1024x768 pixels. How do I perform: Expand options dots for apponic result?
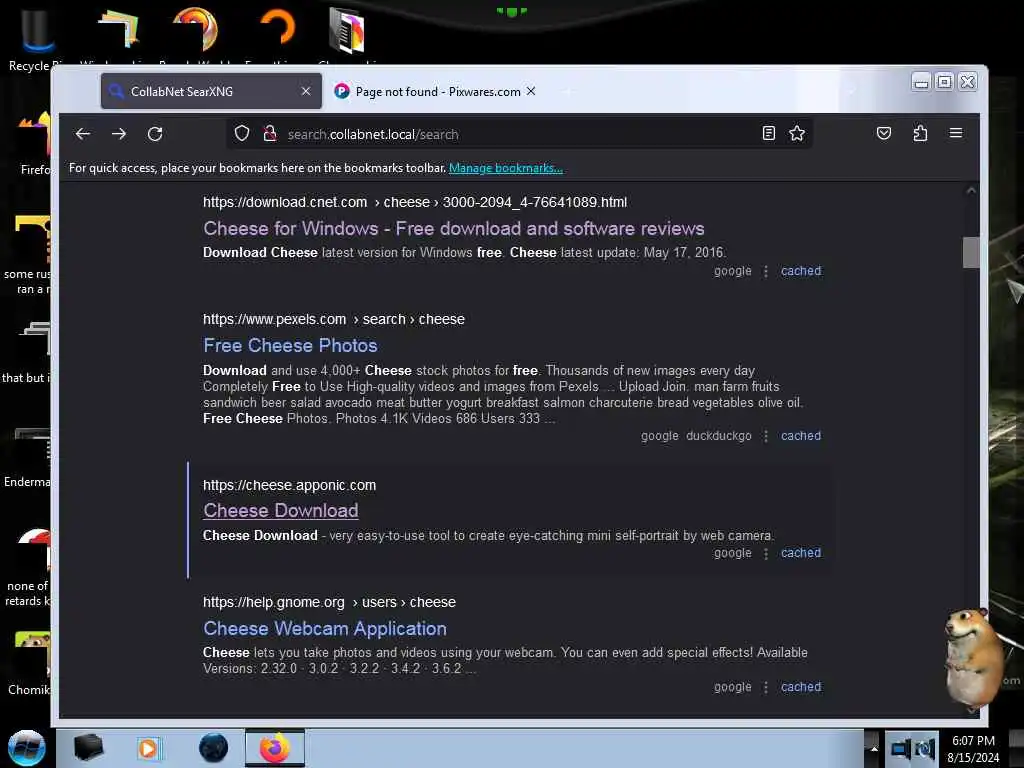766,553
